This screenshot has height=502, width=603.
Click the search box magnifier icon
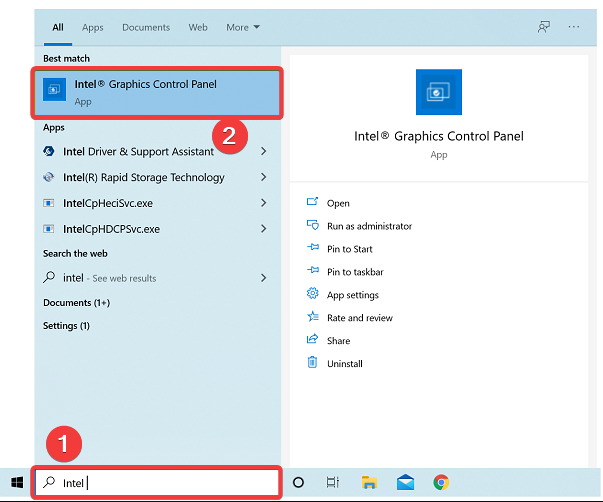(49, 482)
